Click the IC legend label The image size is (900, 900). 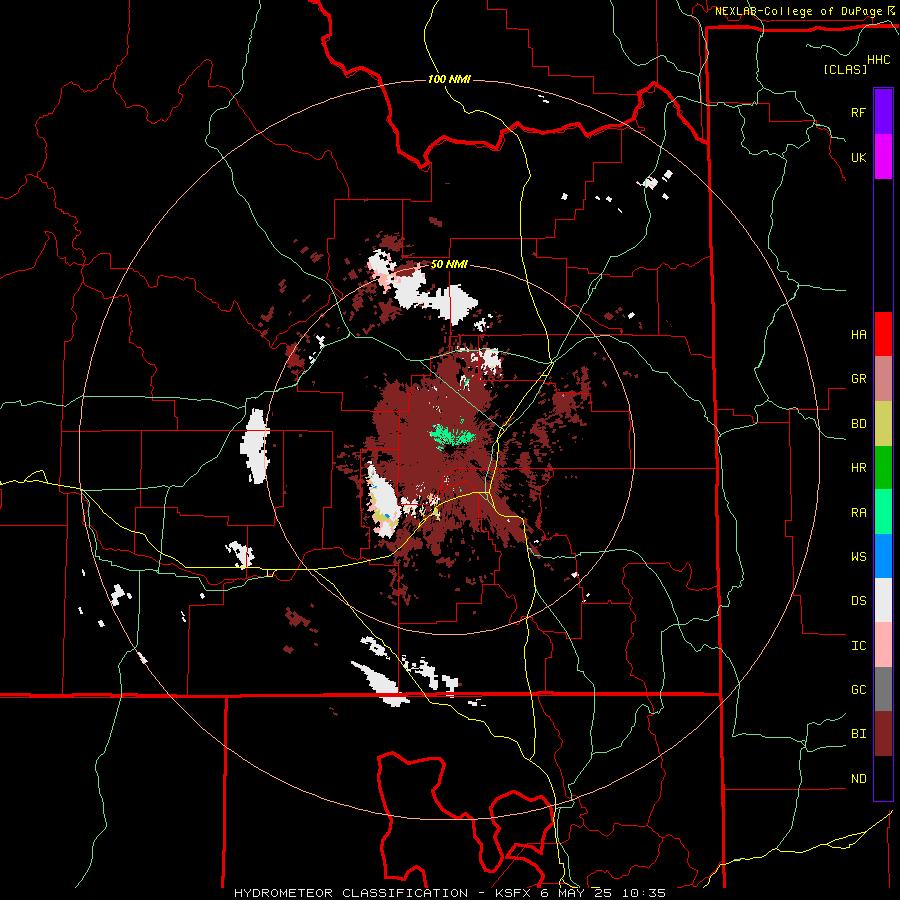(x=858, y=646)
